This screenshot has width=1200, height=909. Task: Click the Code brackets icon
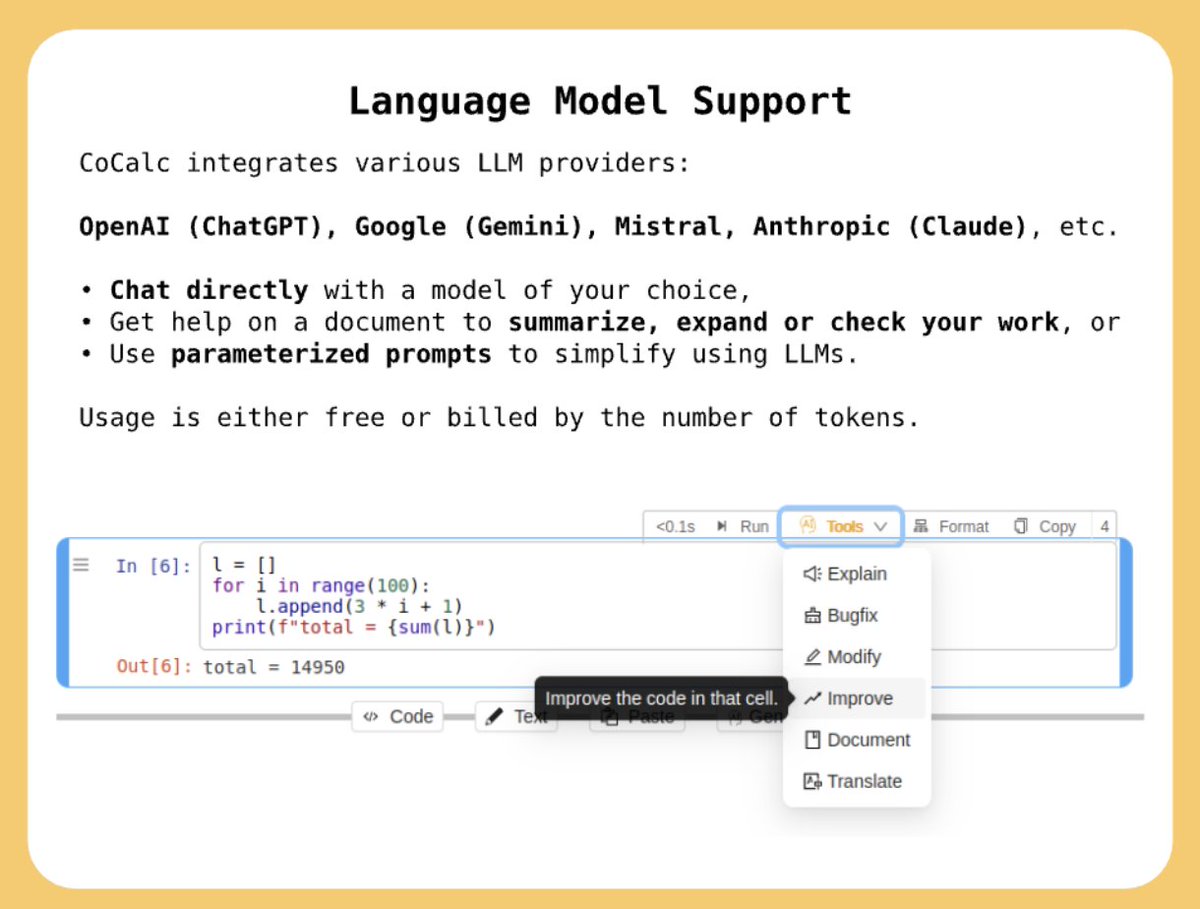371,716
